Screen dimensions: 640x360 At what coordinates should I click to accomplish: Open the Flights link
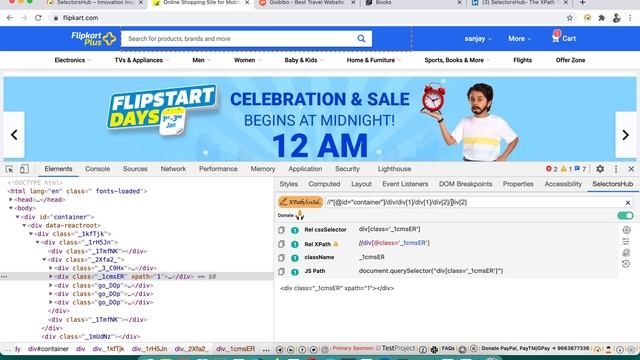pos(522,60)
